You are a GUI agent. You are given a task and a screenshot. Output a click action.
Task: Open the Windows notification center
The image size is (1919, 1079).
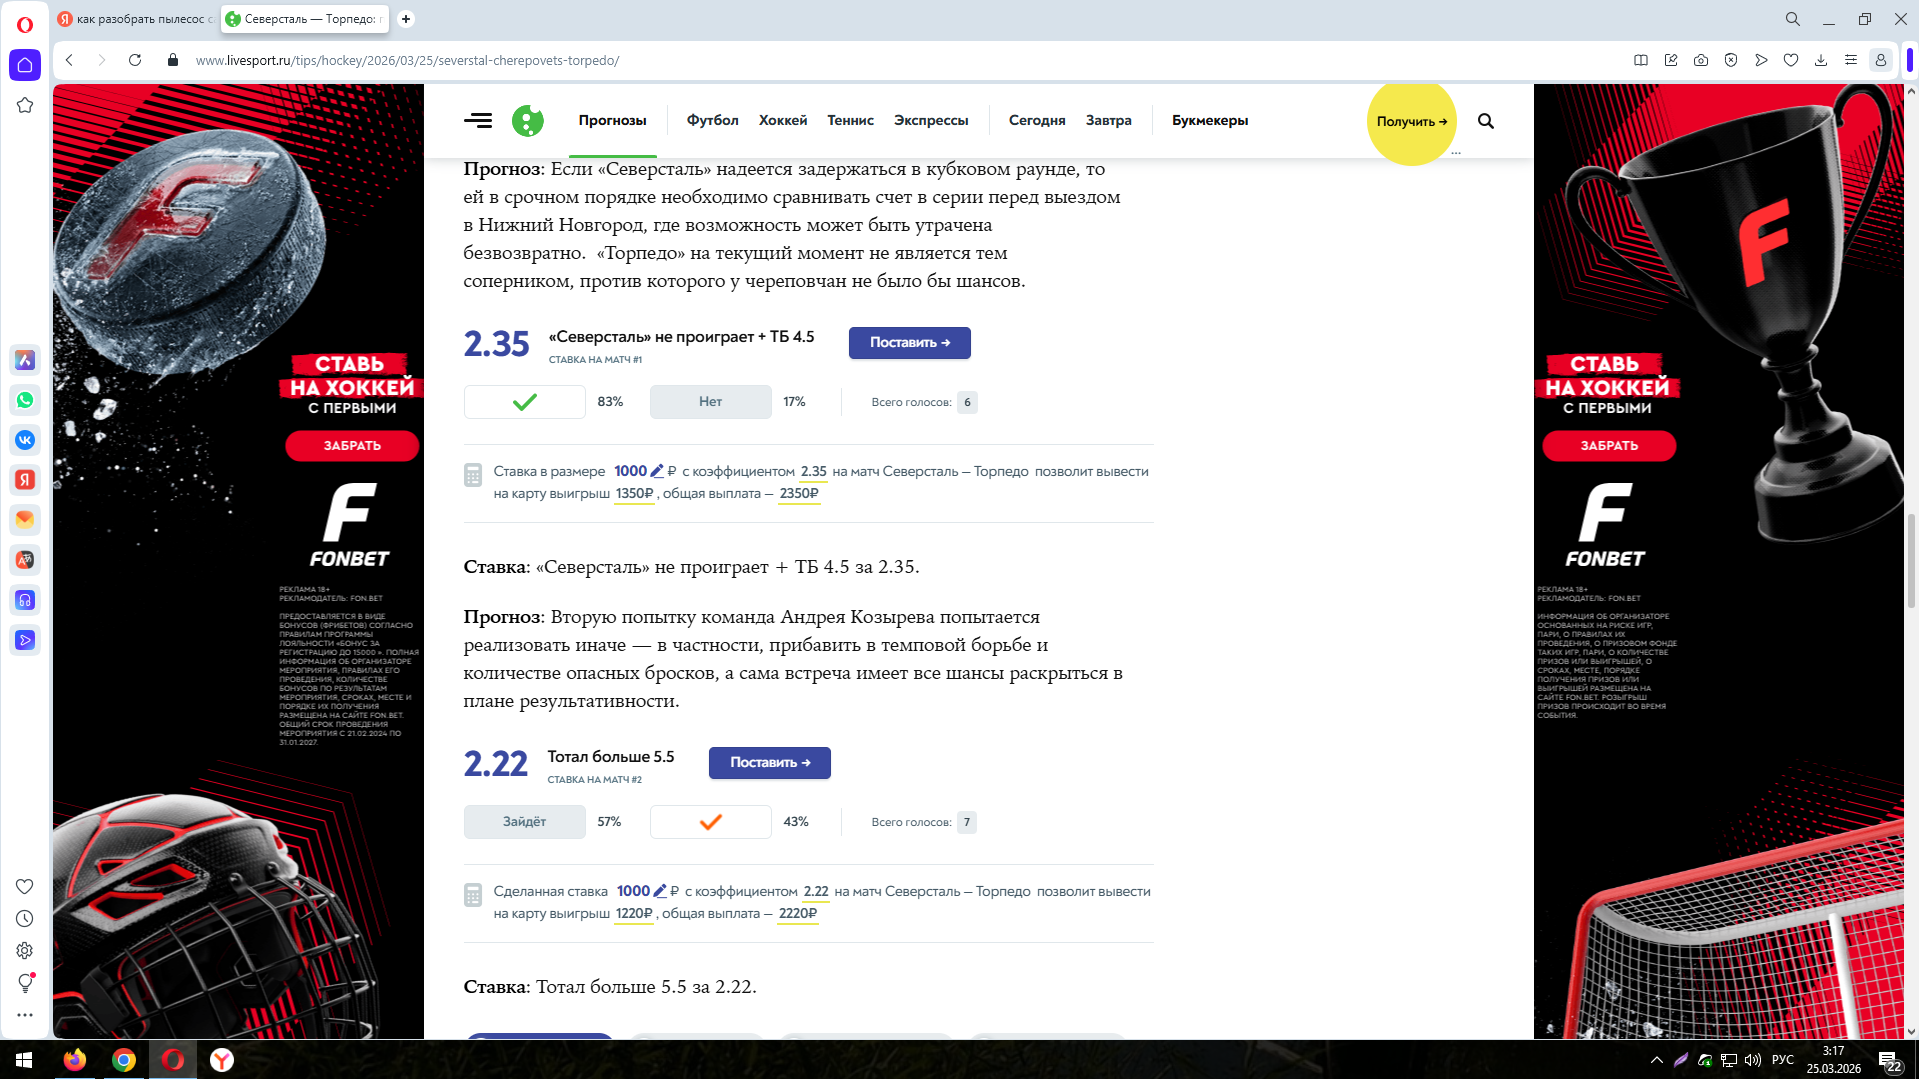(x=1890, y=1060)
